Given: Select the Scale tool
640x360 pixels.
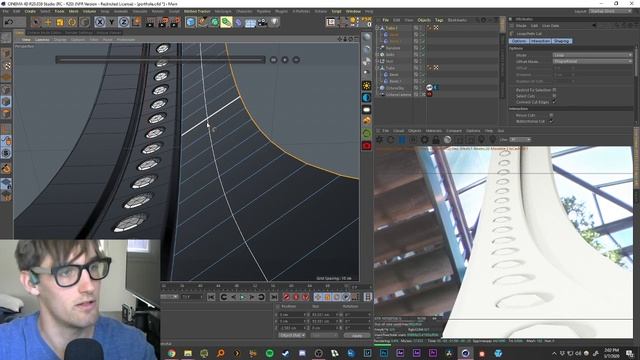Looking at the screenshot, I should pyautogui.click(x=60, y=22).
